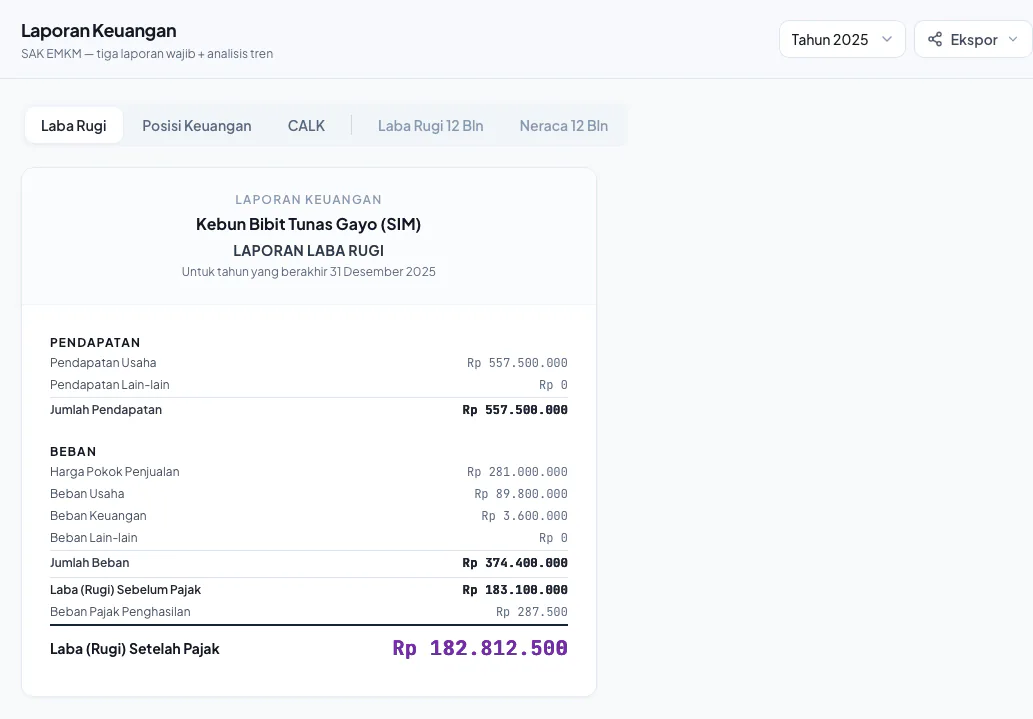Screen dimensions: 1033x719
Task: Open the Tahun 2025 year dropdown
Action: pyautogui.click(x=842, y=40)
